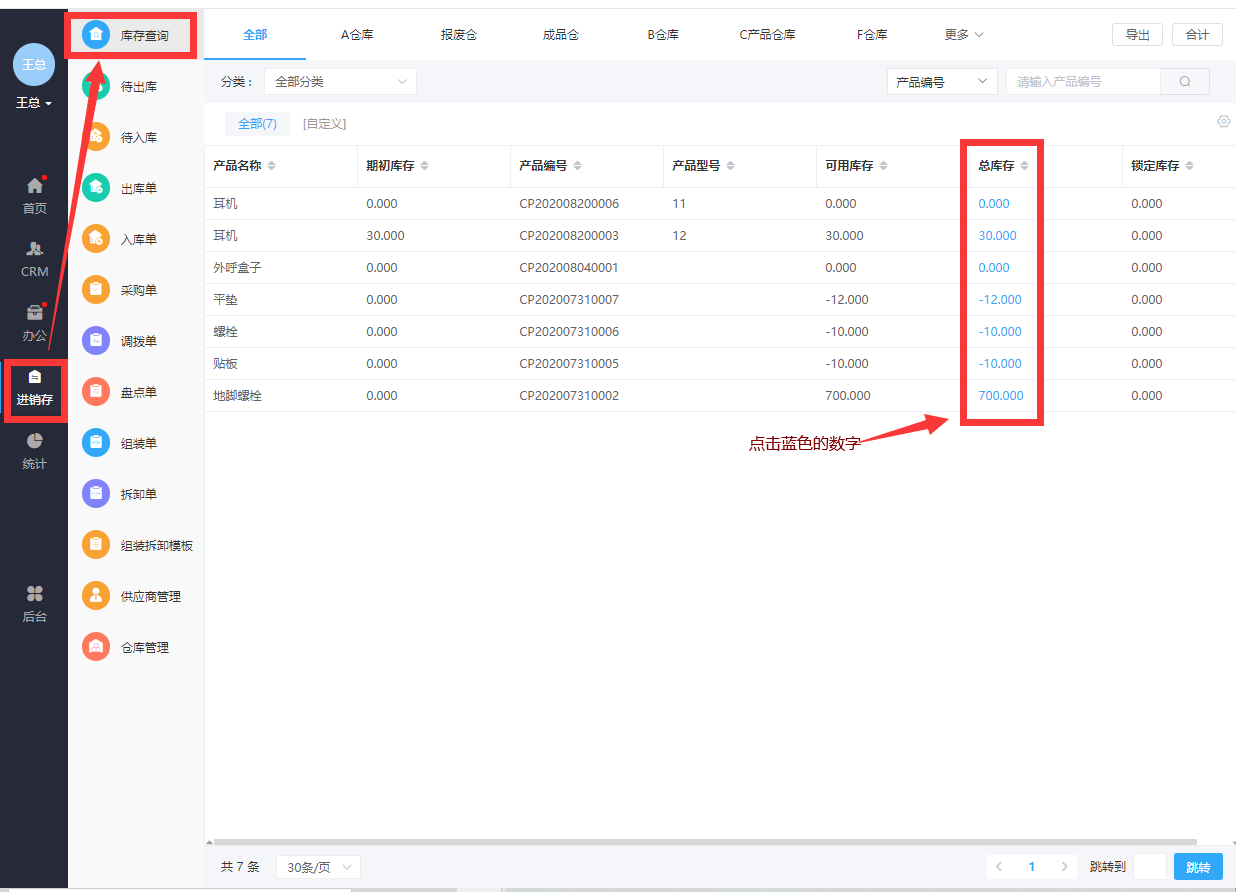1236x892 pixels.
Task: Select the [自定义] filter tab
Action: (x=324, y=124)
